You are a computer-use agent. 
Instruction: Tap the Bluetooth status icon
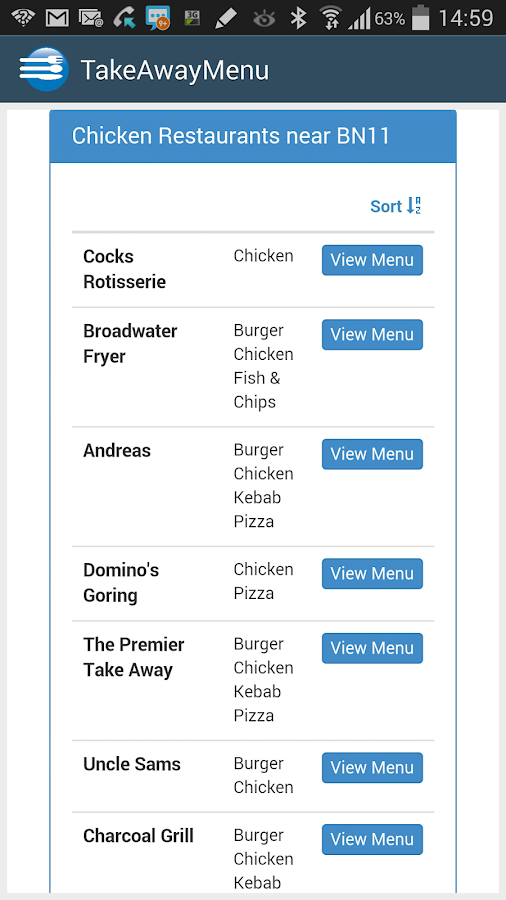298,18
